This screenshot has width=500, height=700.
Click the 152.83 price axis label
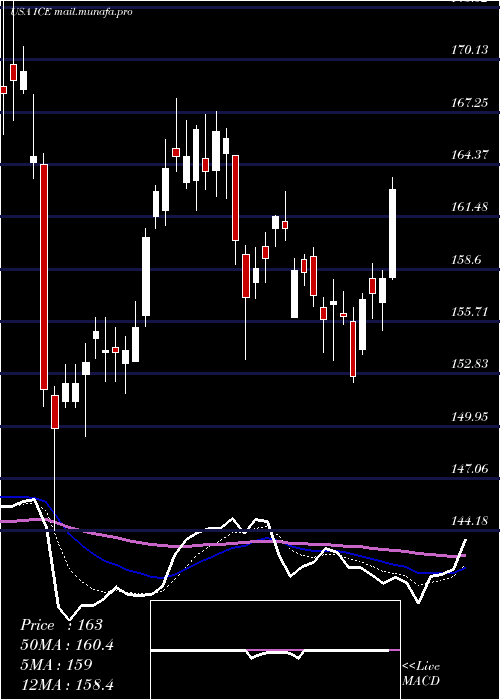[469, 364]
